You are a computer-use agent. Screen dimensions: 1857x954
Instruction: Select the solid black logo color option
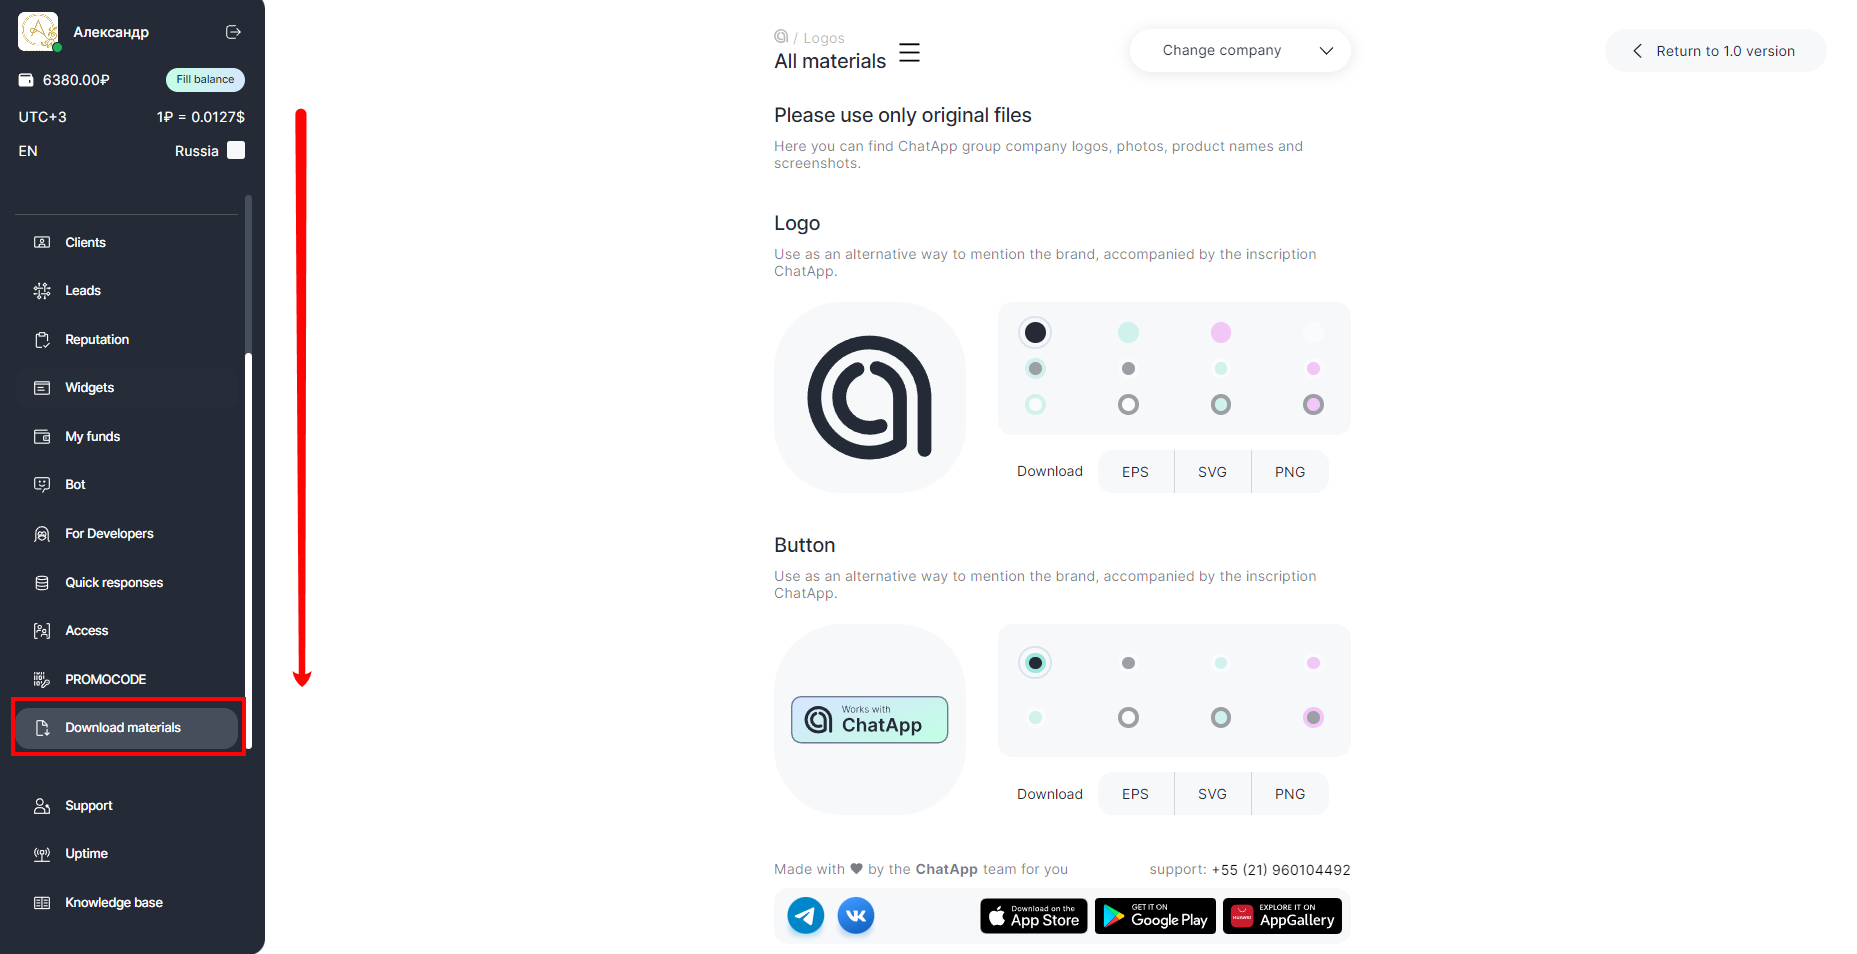tap(1035, 332)
